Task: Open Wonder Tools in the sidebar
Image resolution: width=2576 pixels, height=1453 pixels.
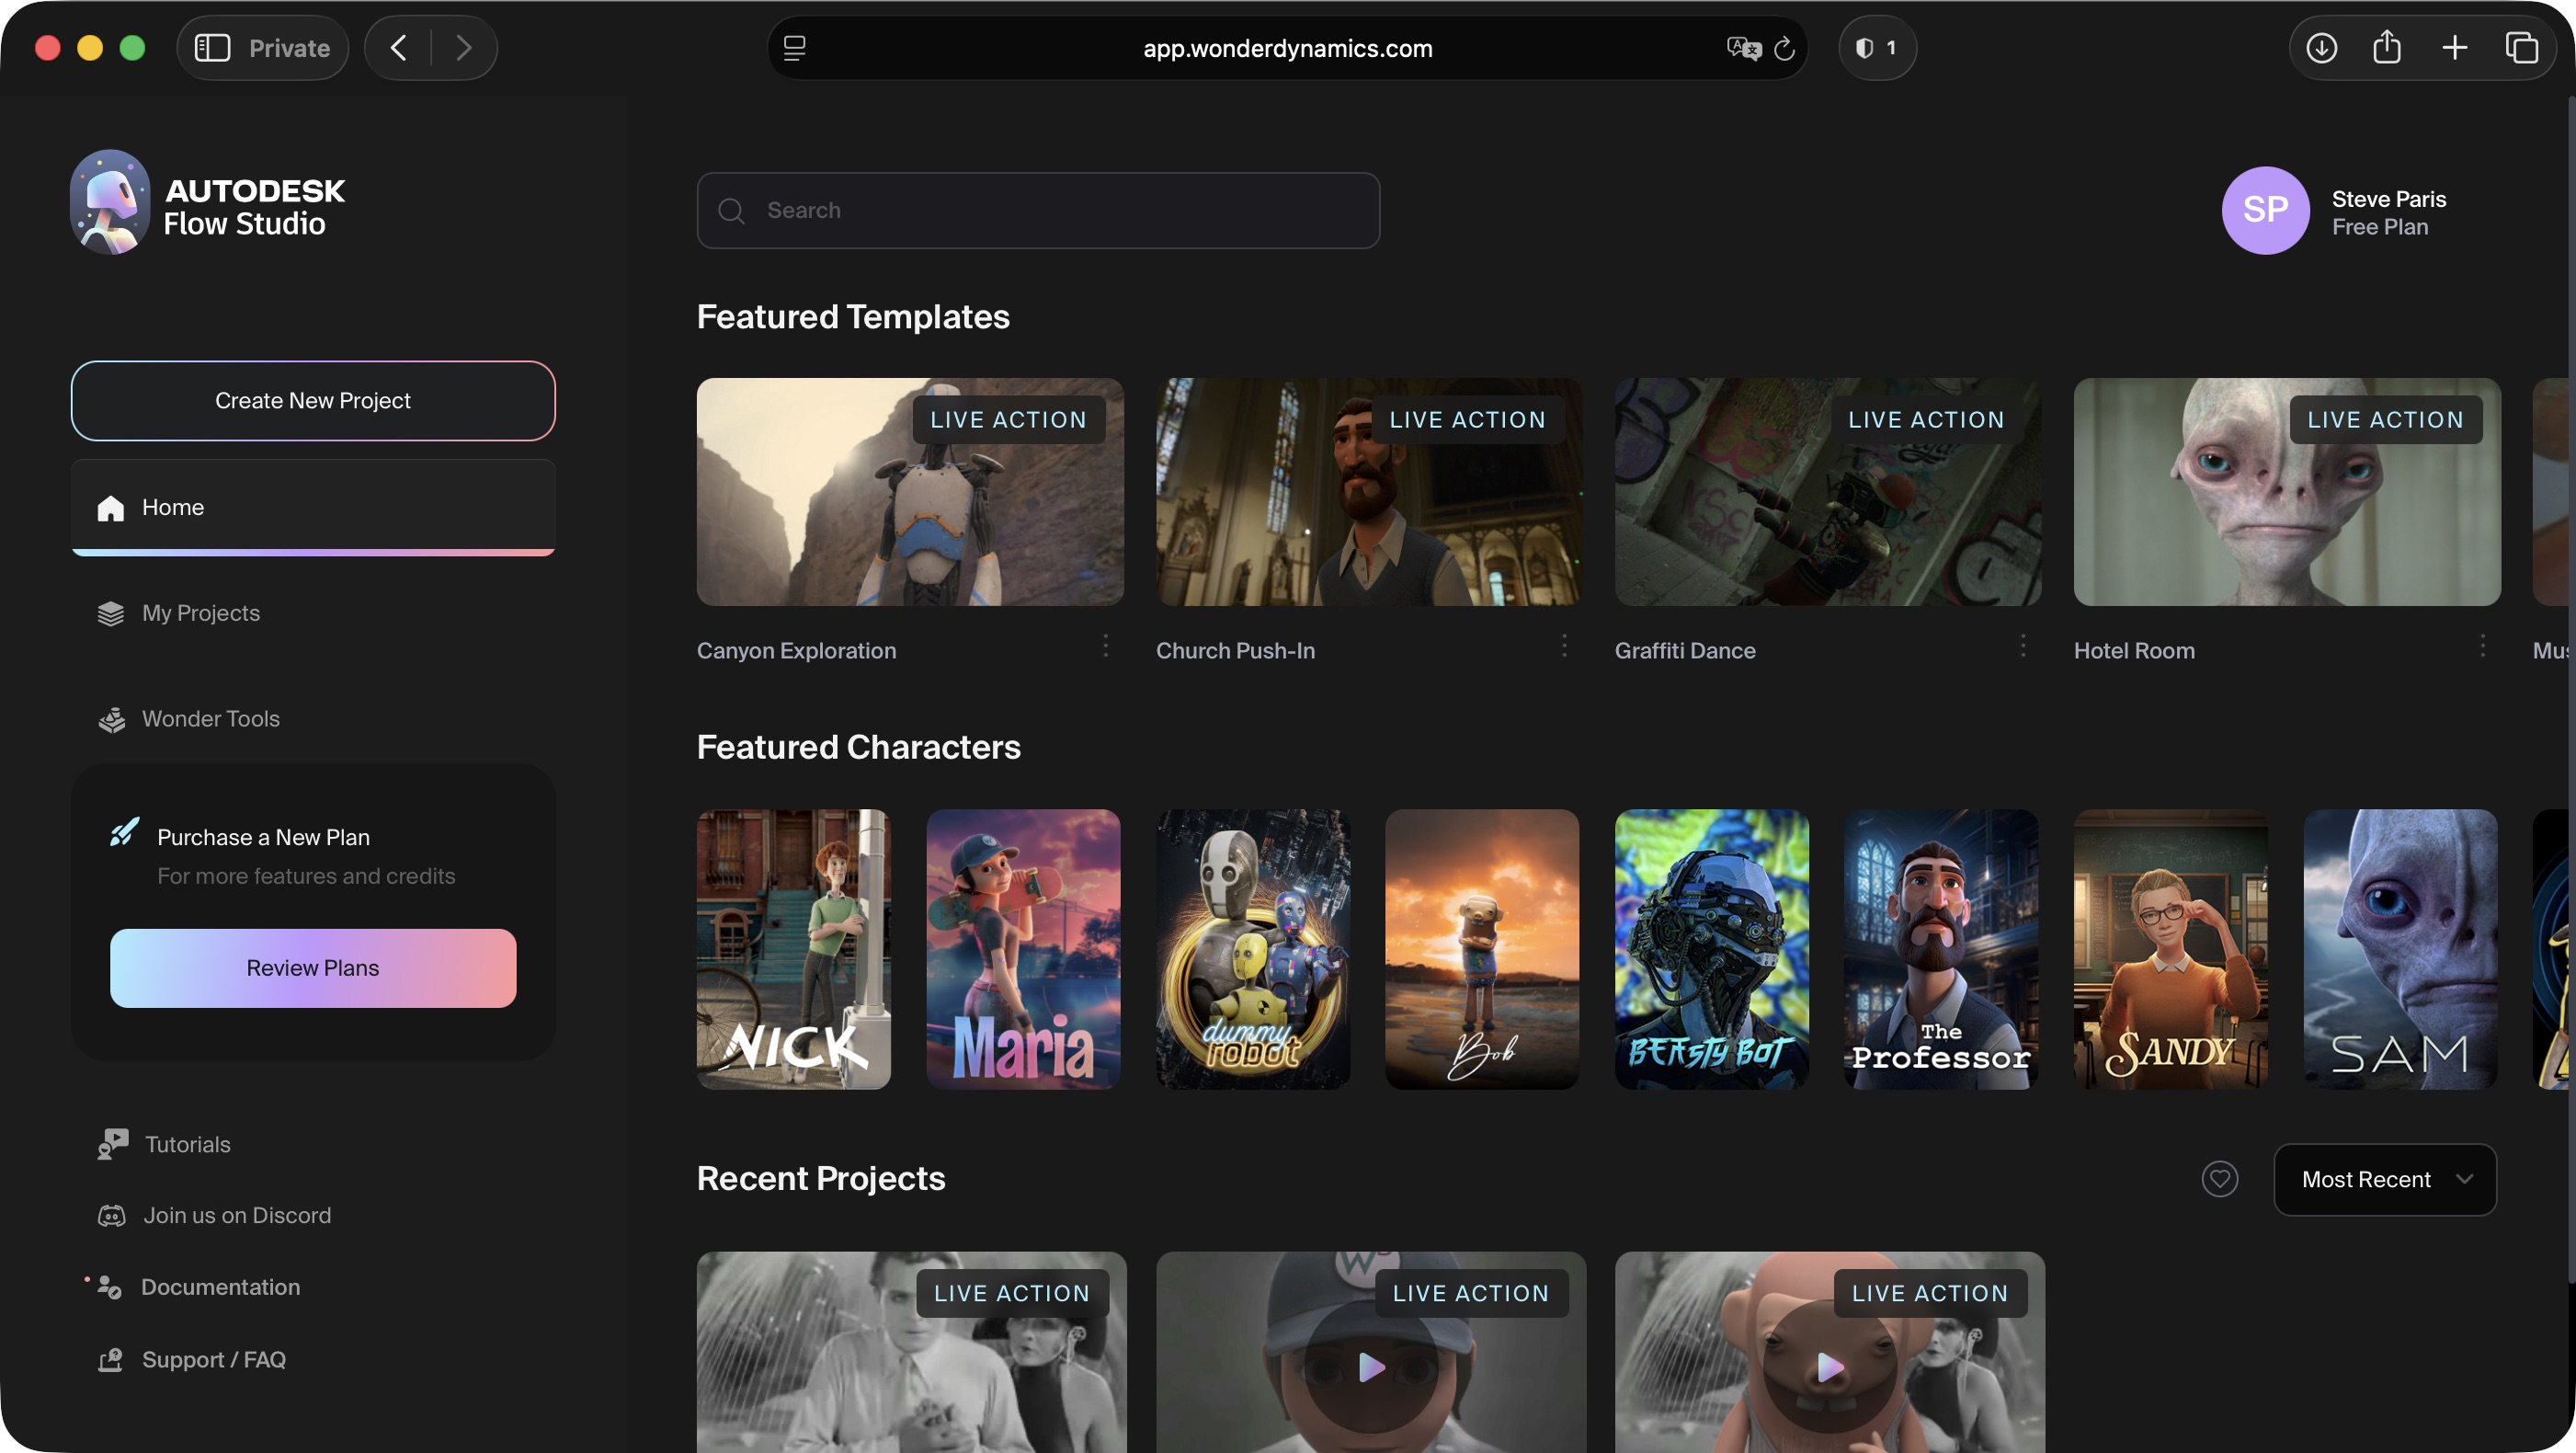Action: point(210,719)
